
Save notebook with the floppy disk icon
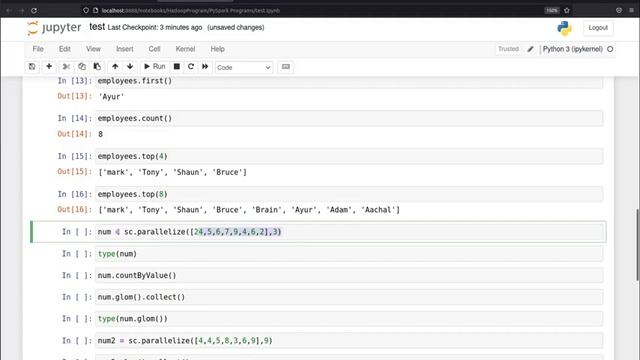32,67
